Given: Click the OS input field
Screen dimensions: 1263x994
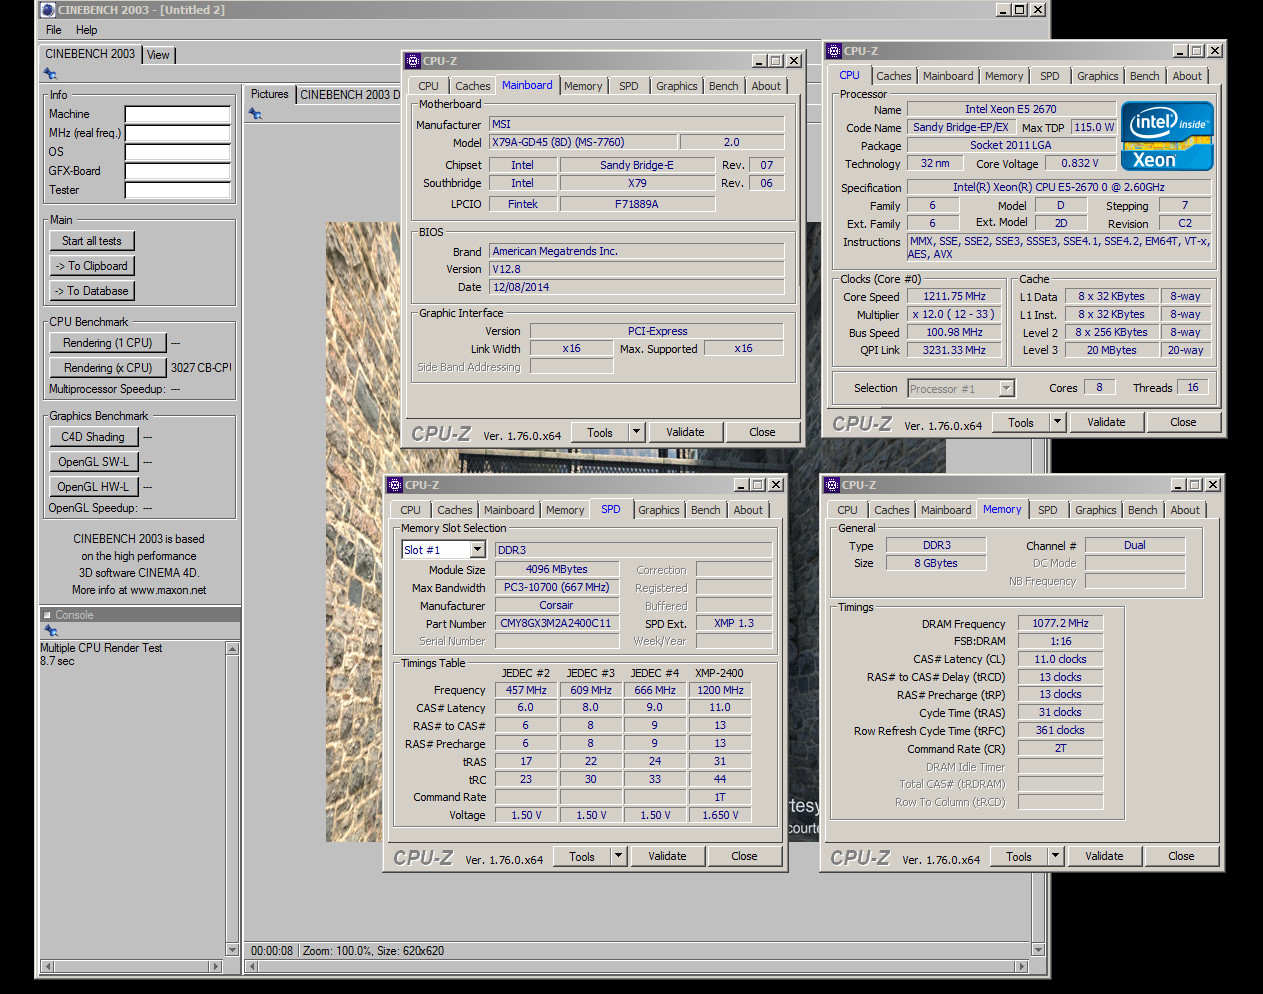Looking at the screenshot, I should [178, 152].
